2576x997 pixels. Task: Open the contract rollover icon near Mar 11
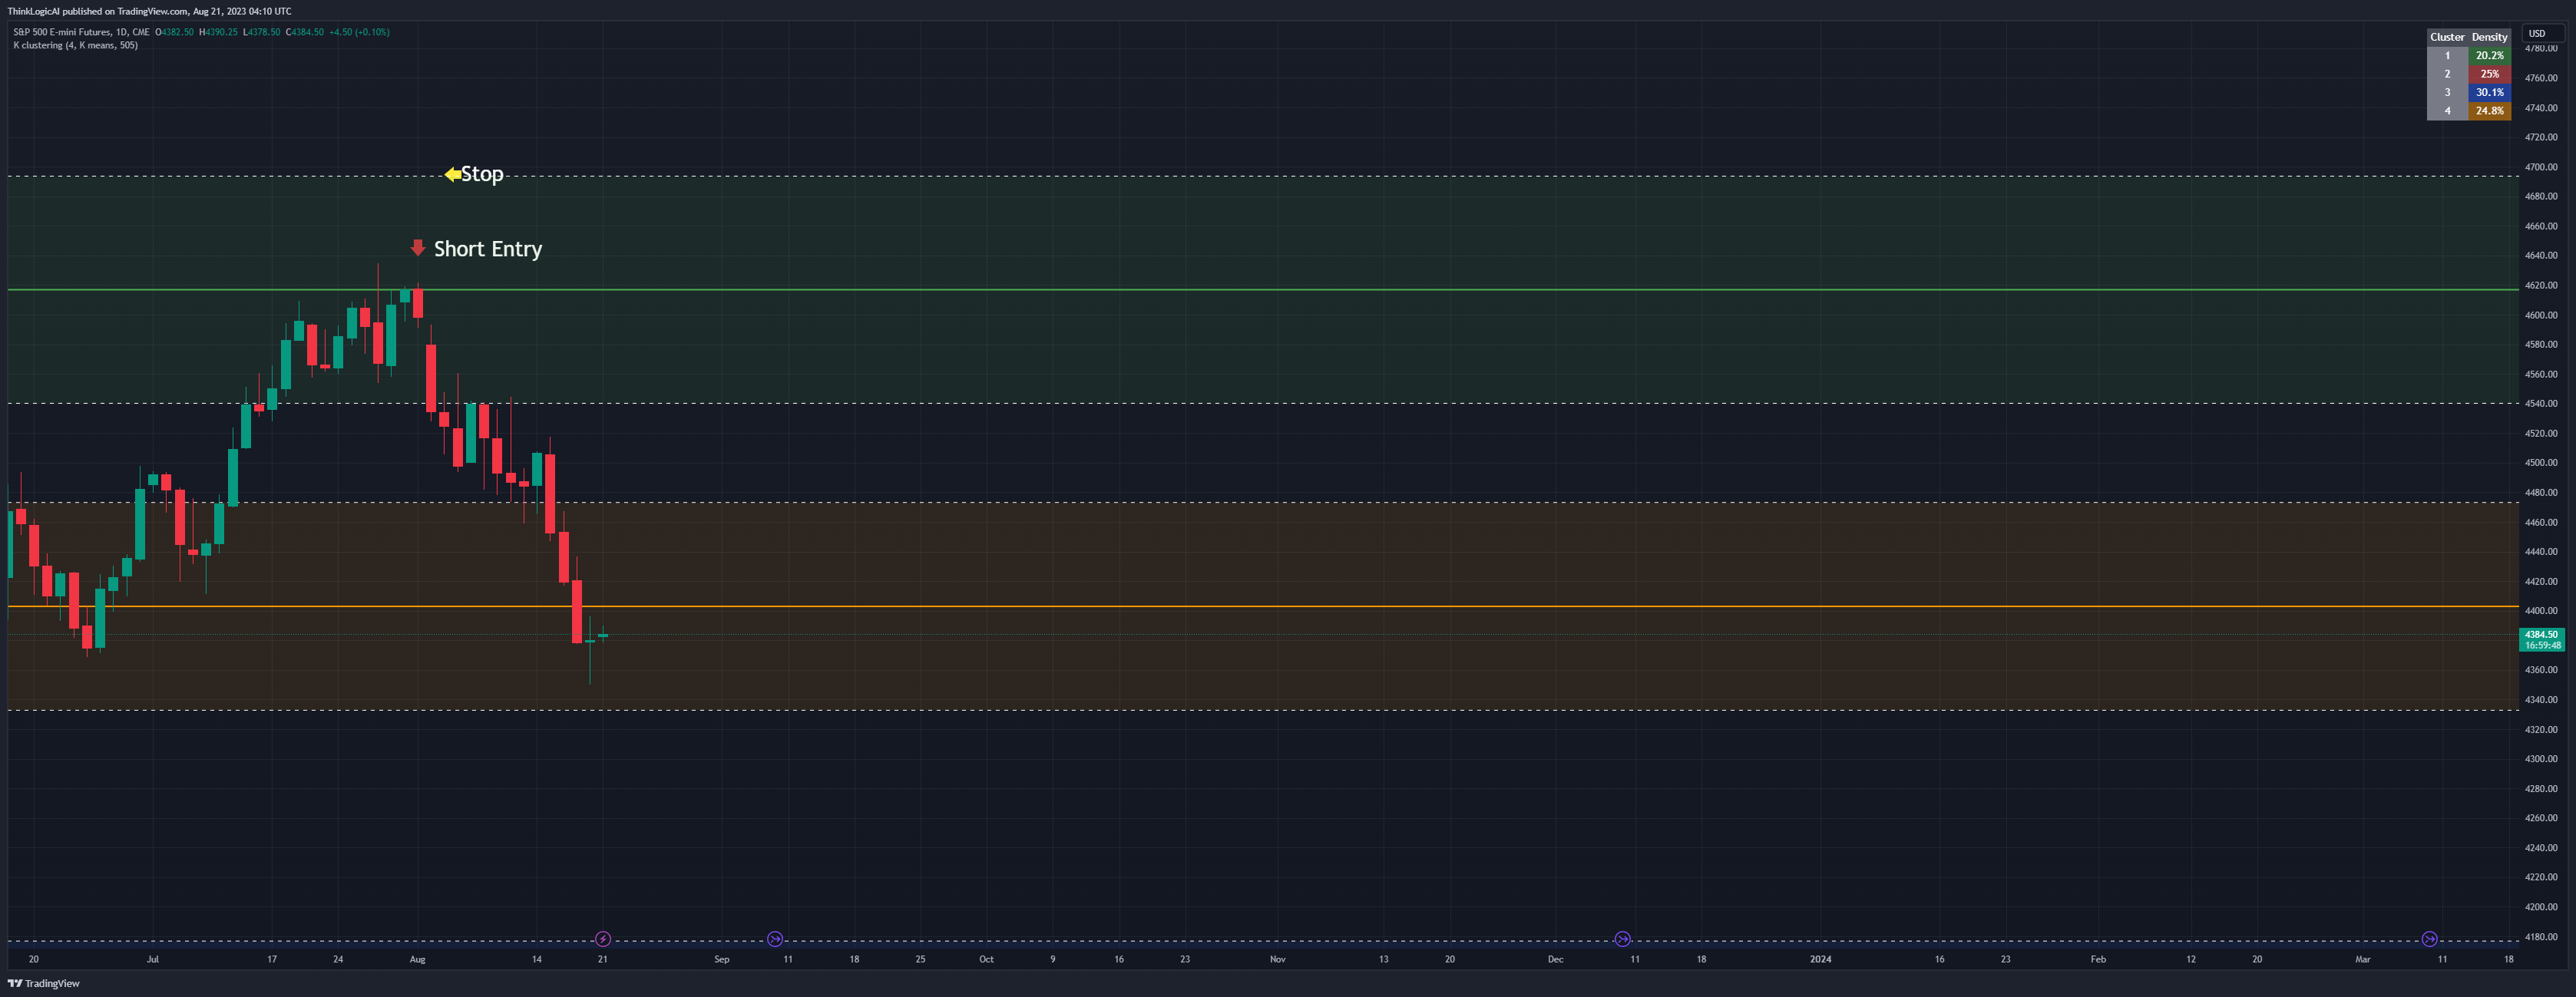pos(2429,939)
